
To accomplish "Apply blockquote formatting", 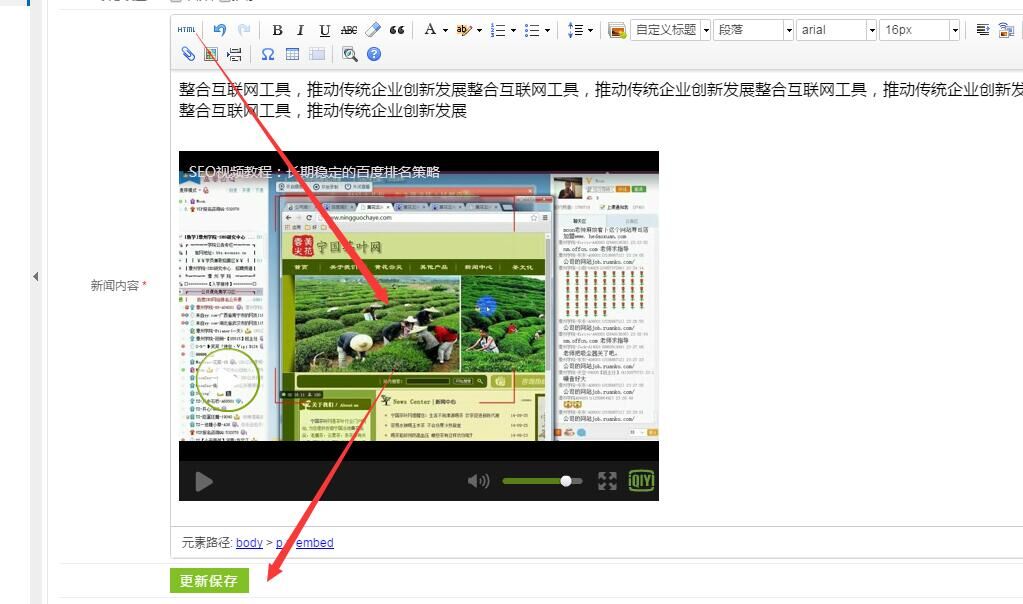I will 397,30.
